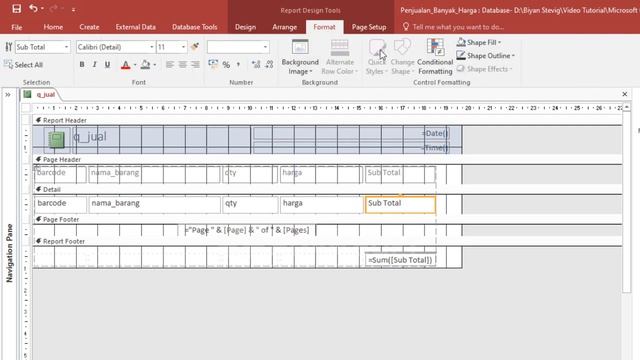640x360 pixels.
Task: Apply currency number format
Action: coord(213,64)
